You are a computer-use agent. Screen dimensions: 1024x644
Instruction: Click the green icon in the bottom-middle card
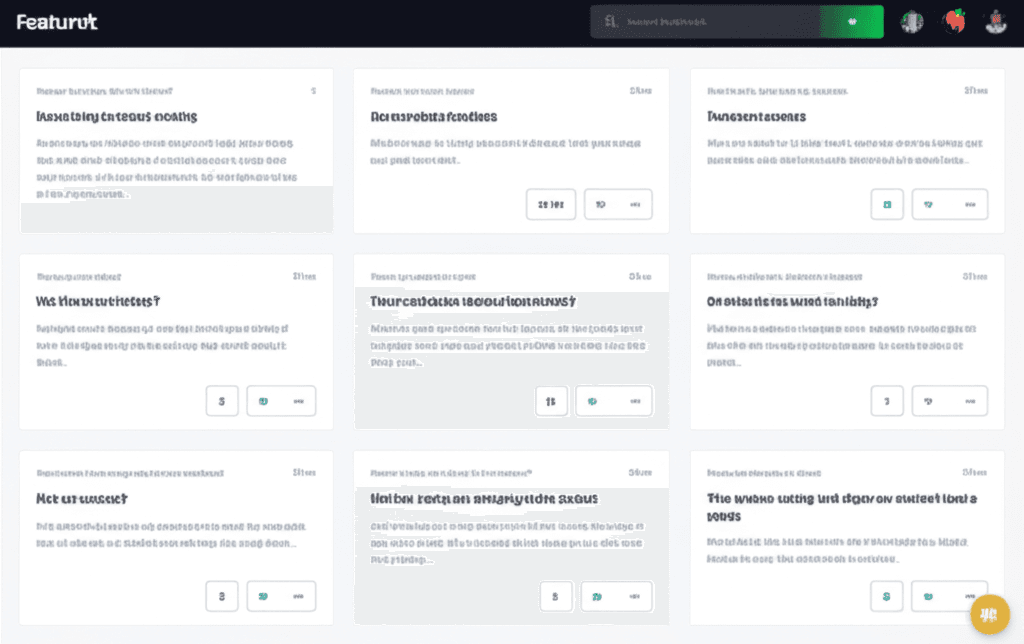coord(597,596)
